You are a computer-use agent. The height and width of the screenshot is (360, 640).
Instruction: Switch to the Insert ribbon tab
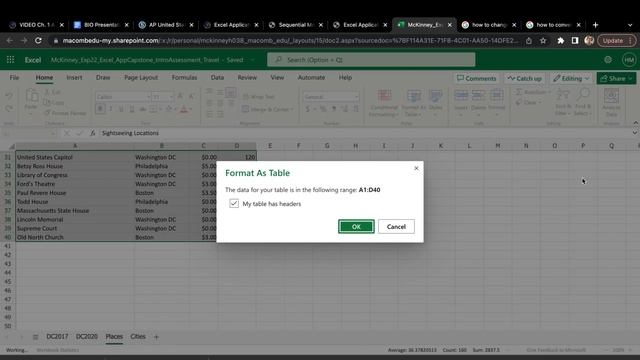click(74, 78)
